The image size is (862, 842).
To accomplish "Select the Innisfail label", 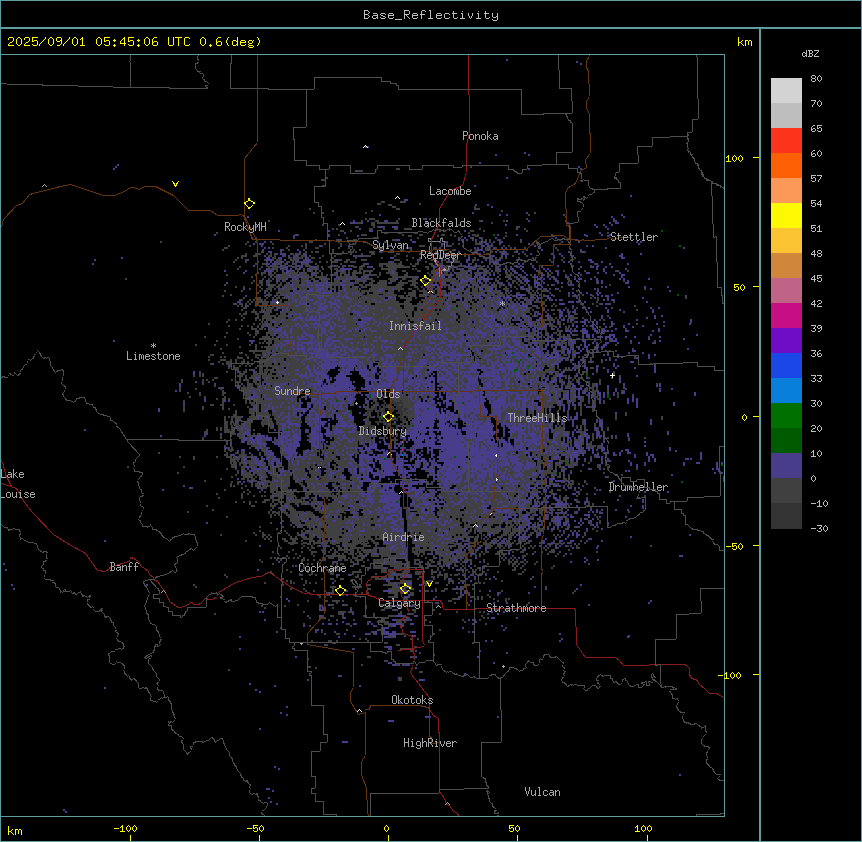I will pos(415,326).
